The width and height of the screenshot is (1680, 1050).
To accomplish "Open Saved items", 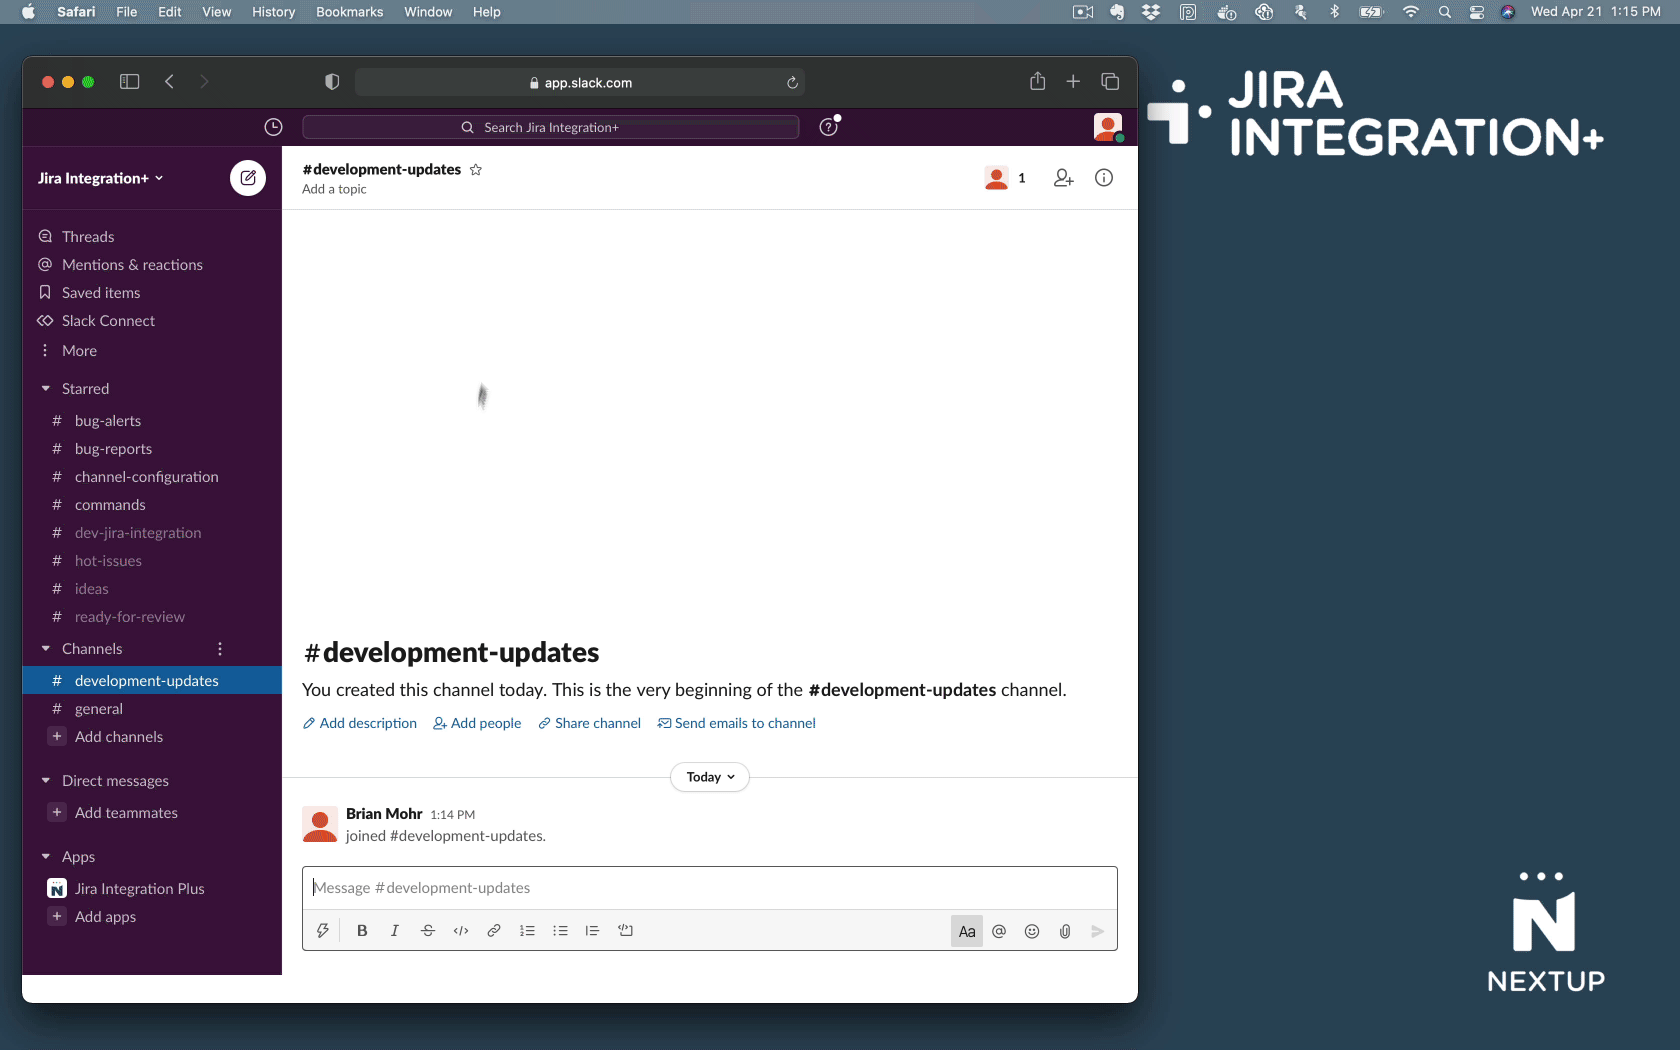I will tap(101, 293).
